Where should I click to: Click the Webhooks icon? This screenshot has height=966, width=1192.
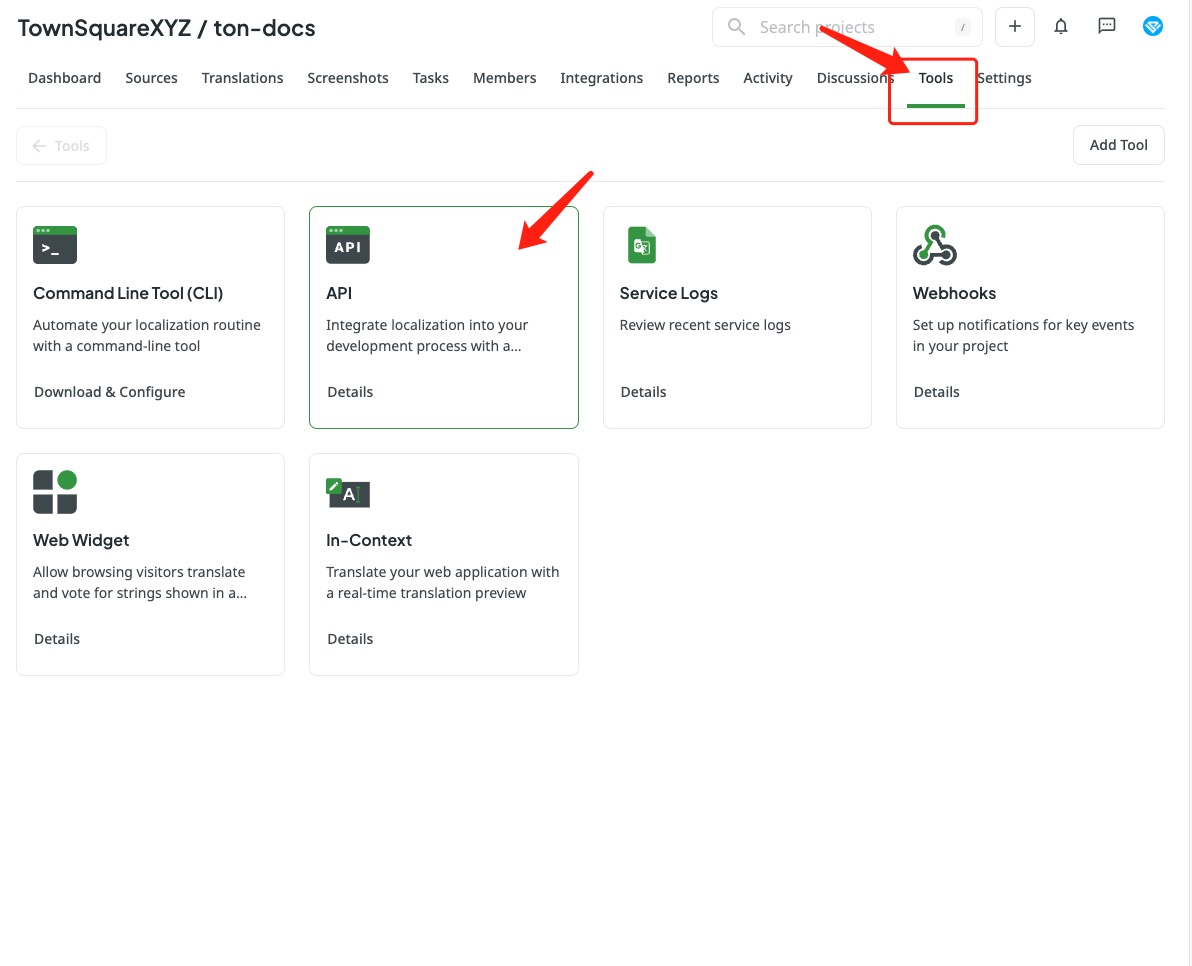coord(934,245)
